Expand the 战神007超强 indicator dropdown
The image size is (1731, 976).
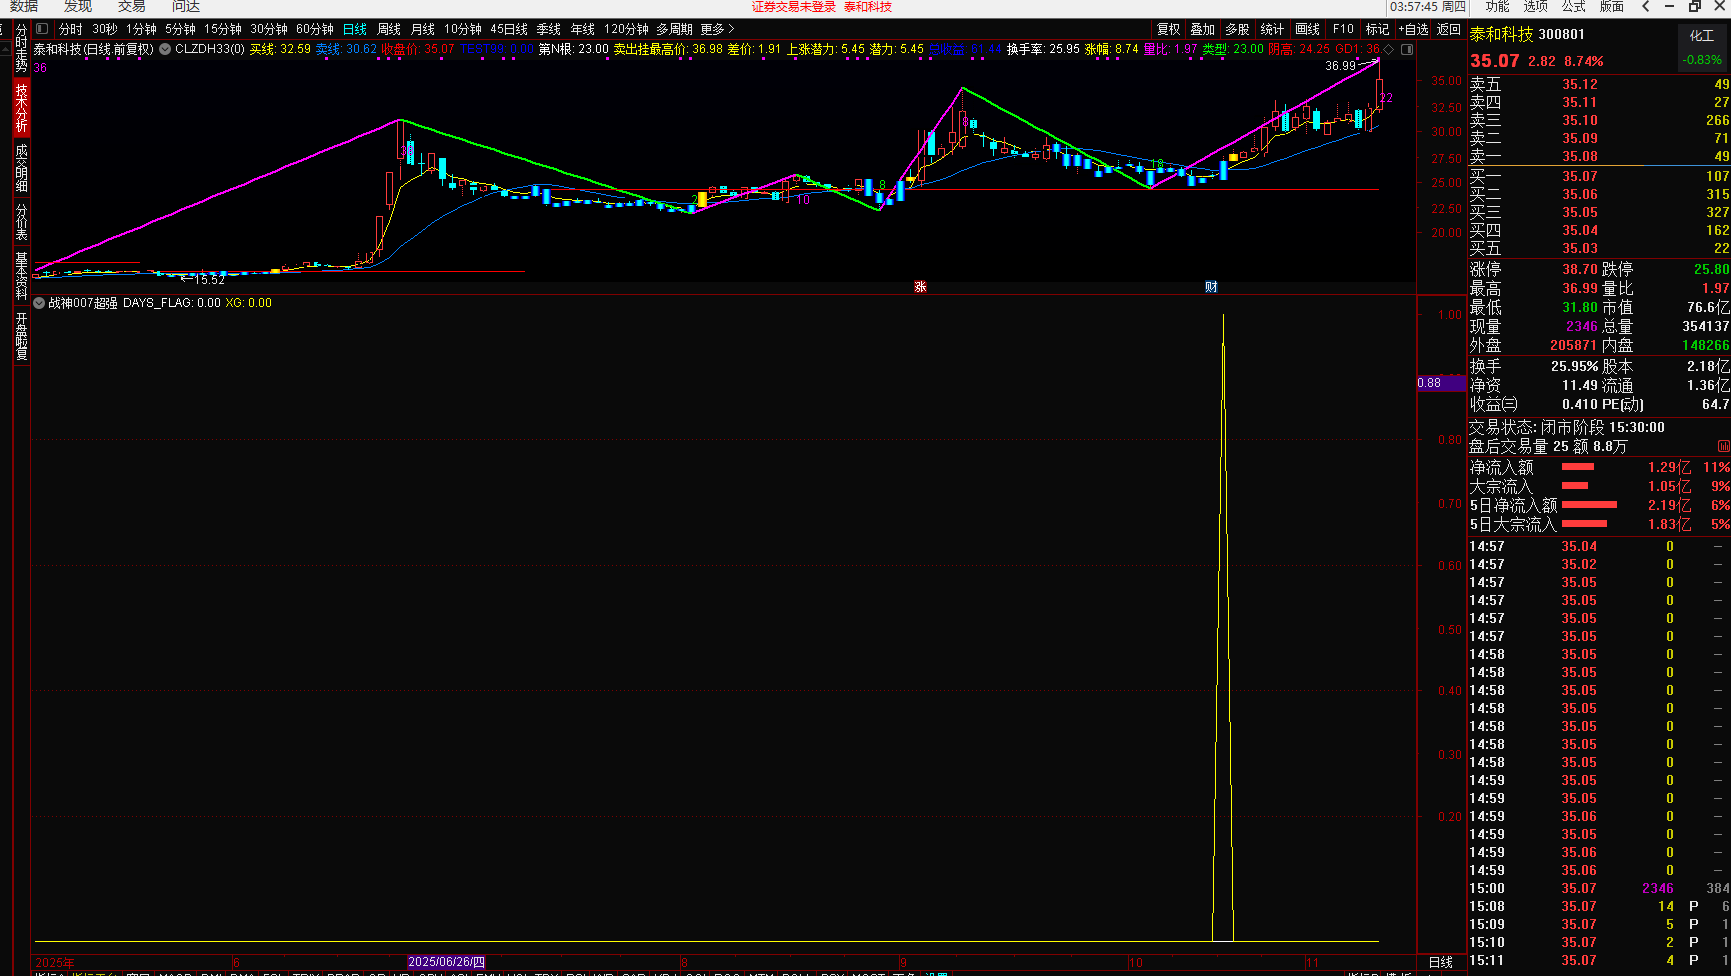39,303
